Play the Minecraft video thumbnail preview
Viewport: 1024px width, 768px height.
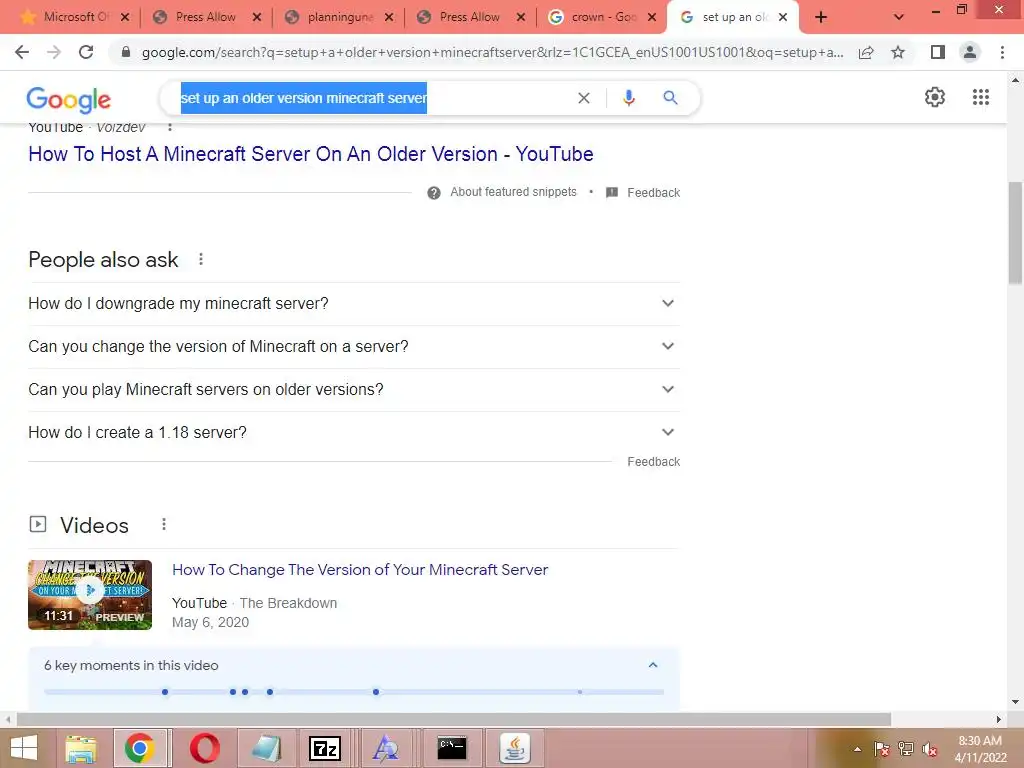(90, 594)
